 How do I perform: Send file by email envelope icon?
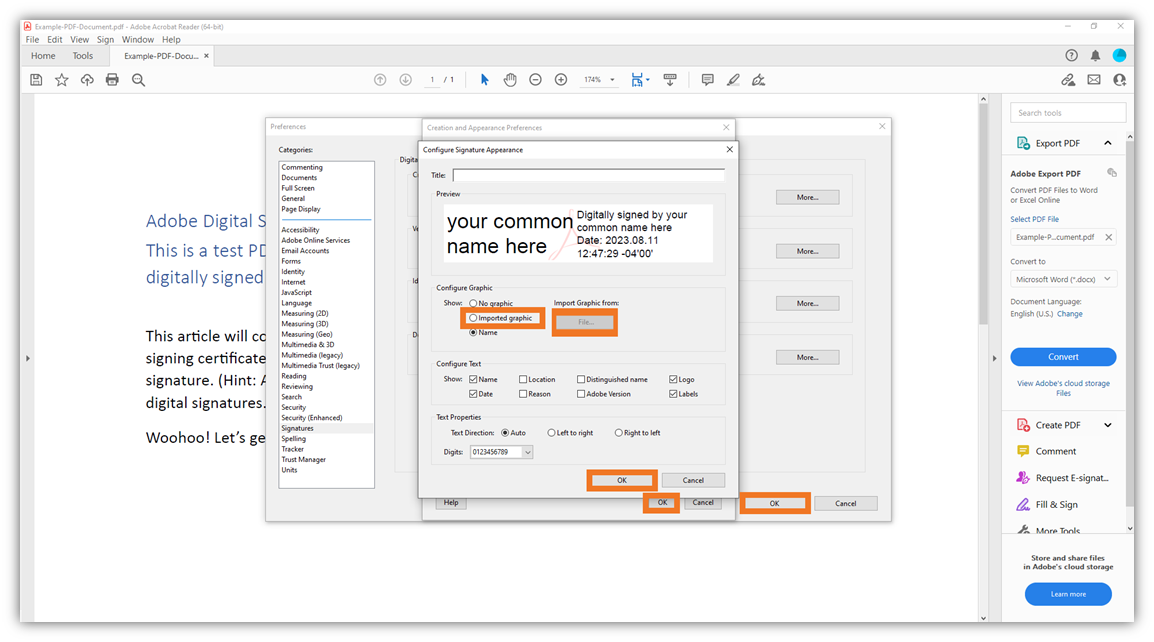click(x=1094, y=80)
